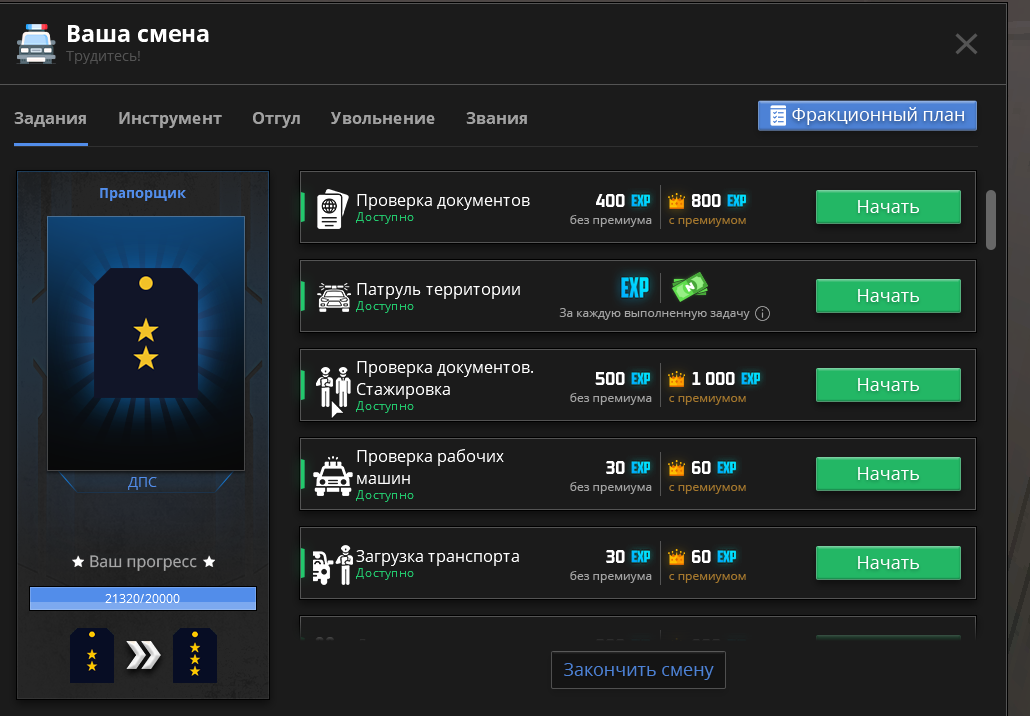Screen dimensions: 1030x716
Task: Start the Проверка рабочих машин task
Action: coord(888,474)
